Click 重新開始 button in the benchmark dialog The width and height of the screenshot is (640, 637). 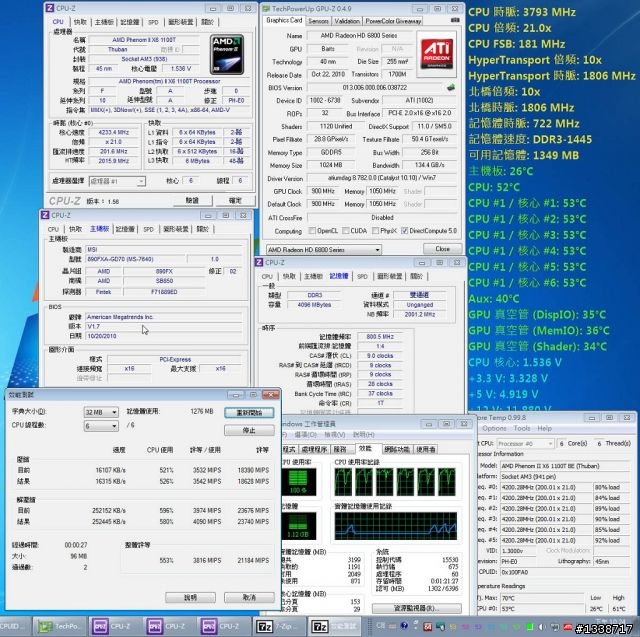coord(249,413)
